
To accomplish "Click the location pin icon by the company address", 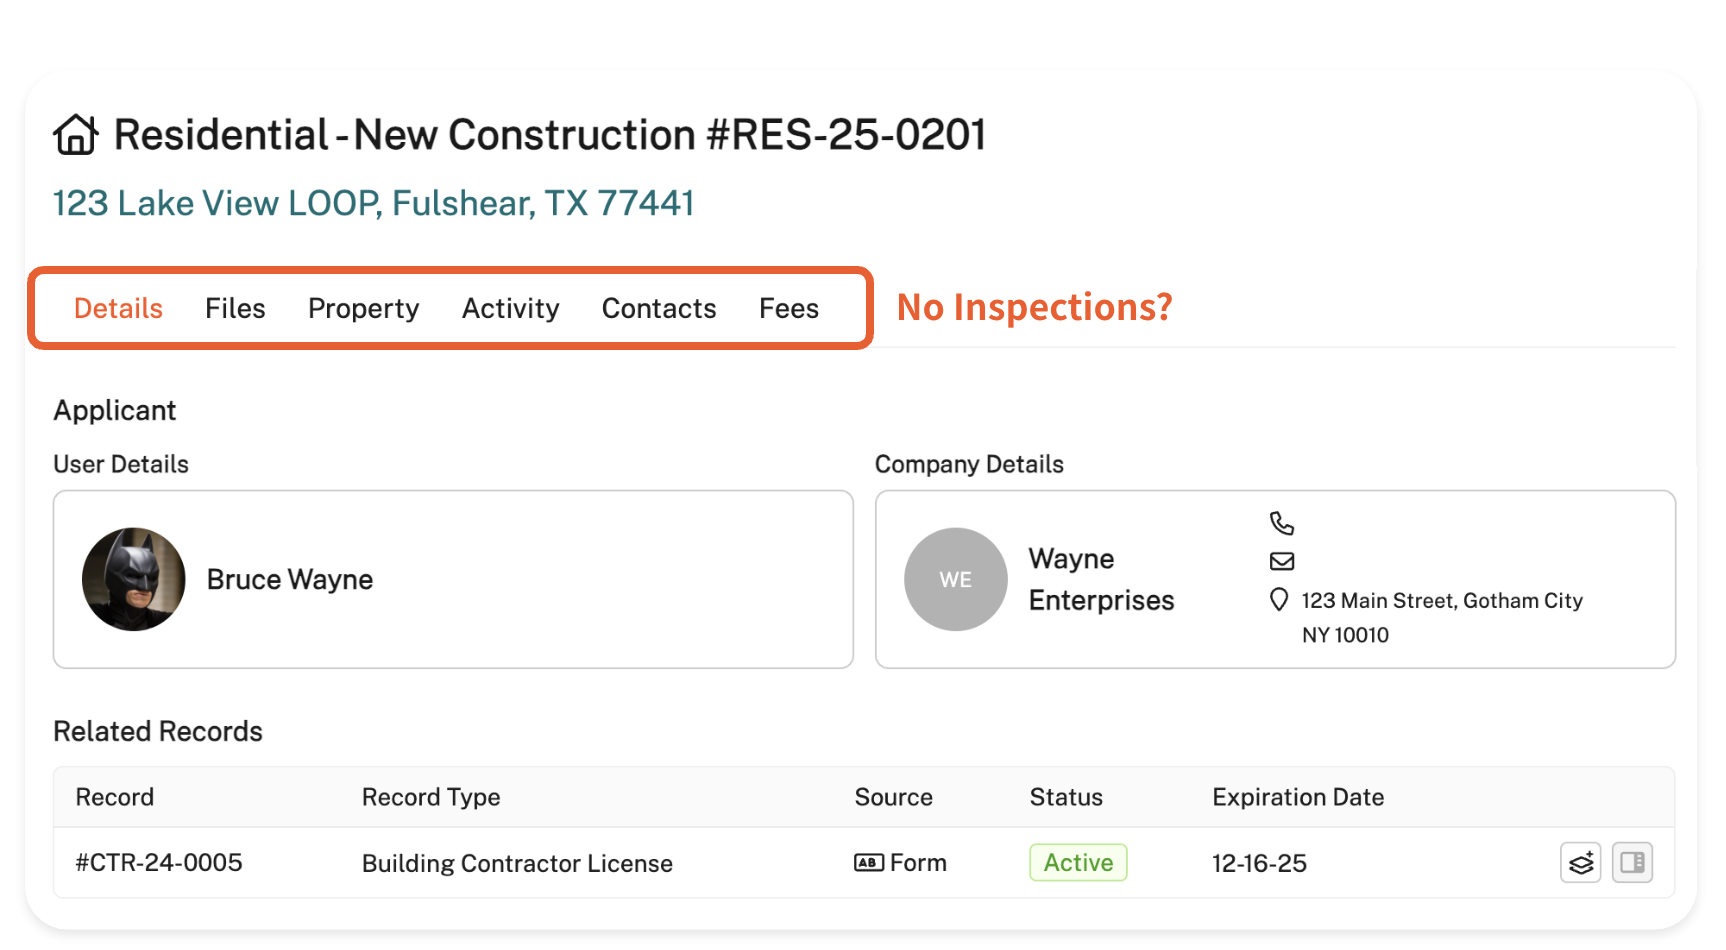I will point(1279,600).
